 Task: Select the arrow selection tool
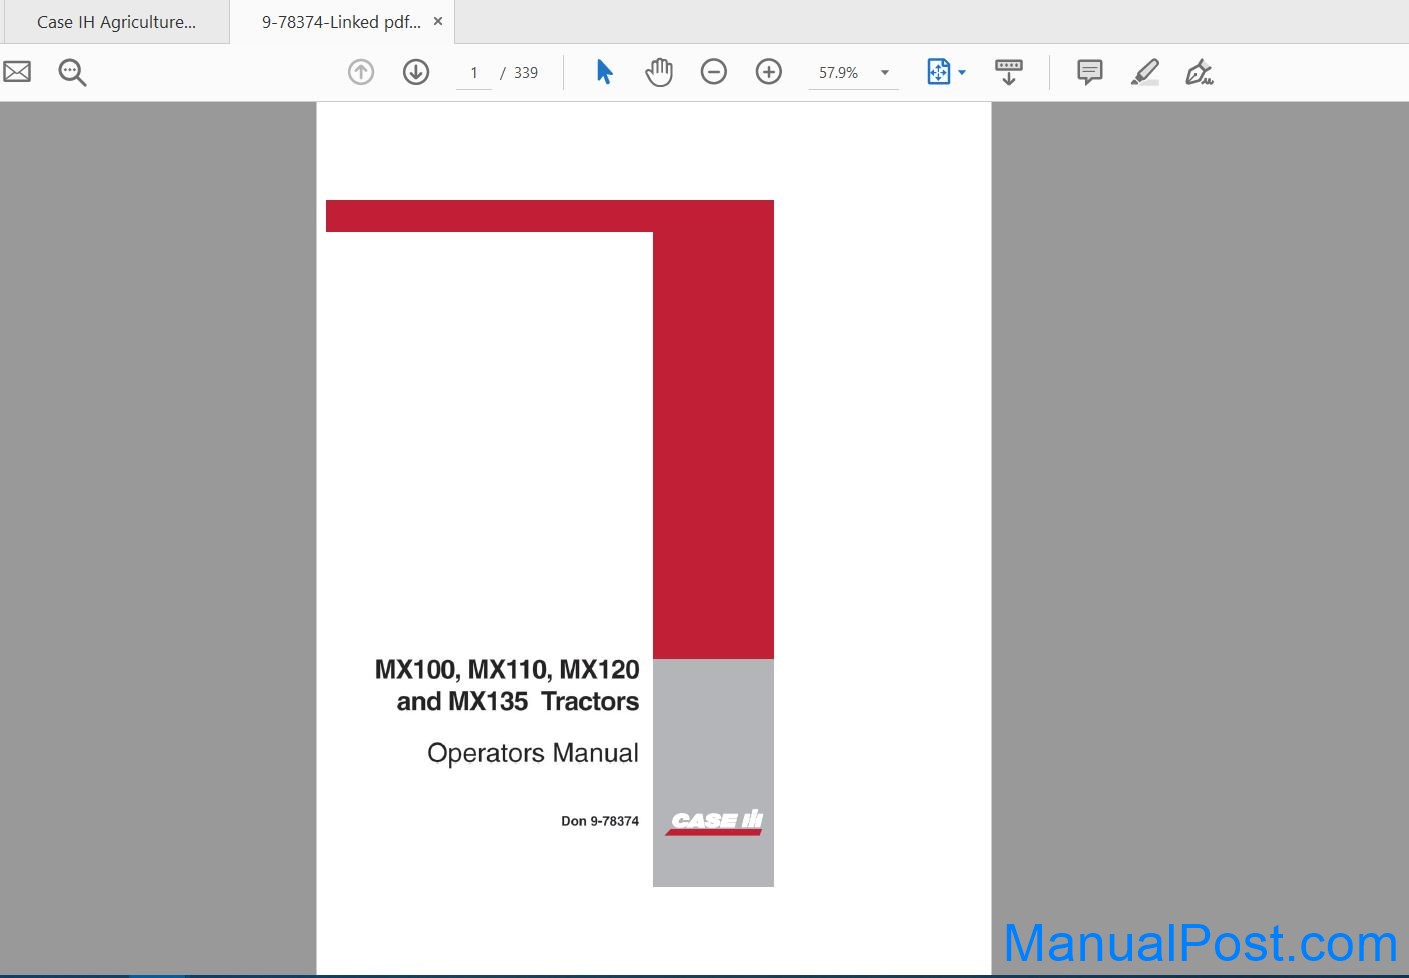click(x=604, y=72)
